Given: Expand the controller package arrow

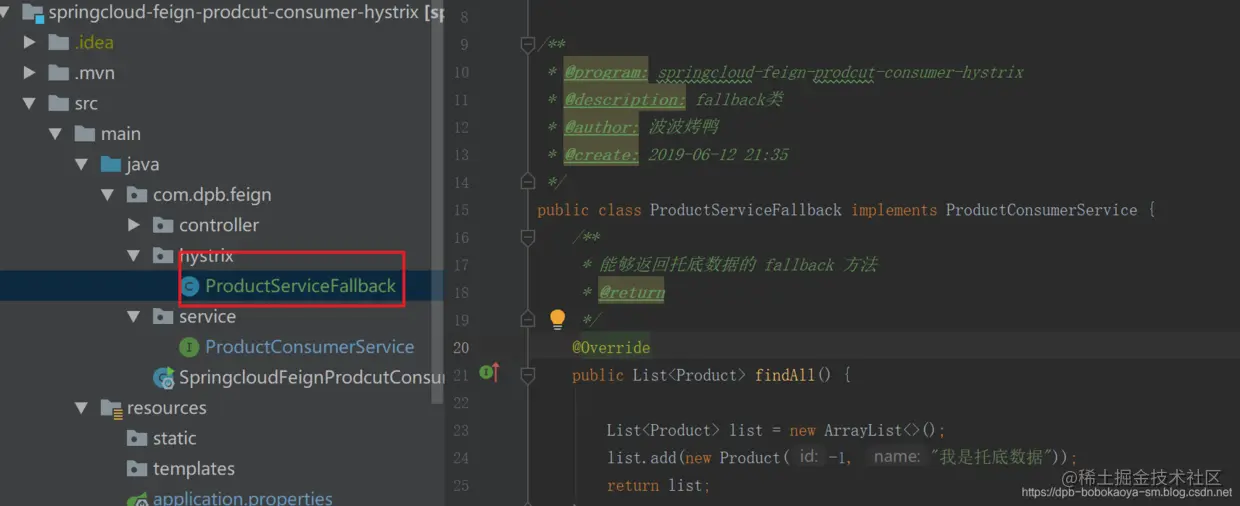Looking at the screenshot, I should [x=134, y=225].
